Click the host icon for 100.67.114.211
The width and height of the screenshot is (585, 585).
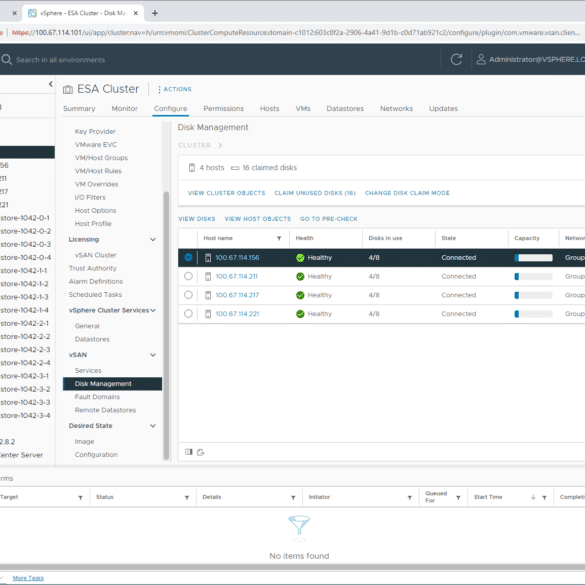coord(208,276)
